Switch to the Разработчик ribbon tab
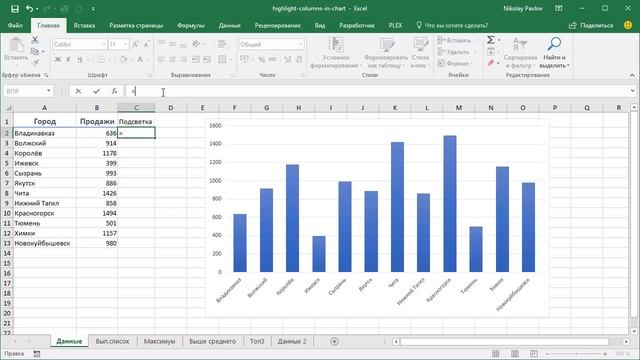 click(357, 25)
